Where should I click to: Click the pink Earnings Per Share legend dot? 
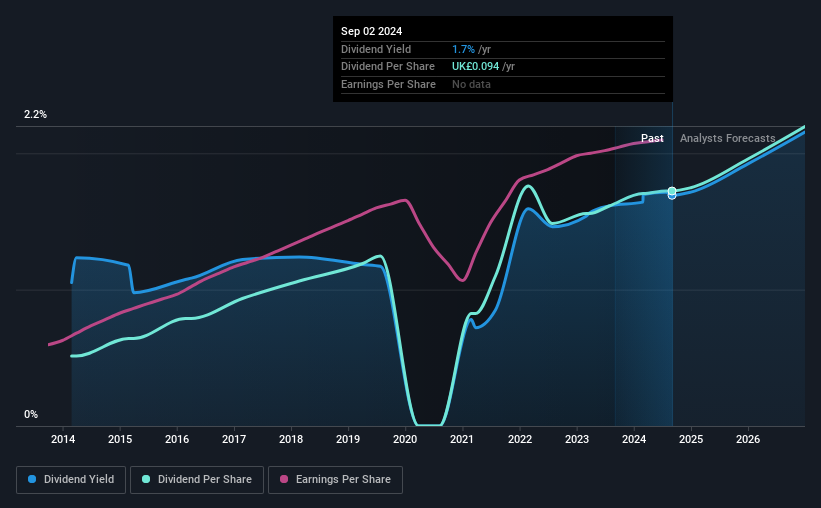[284, 479]
